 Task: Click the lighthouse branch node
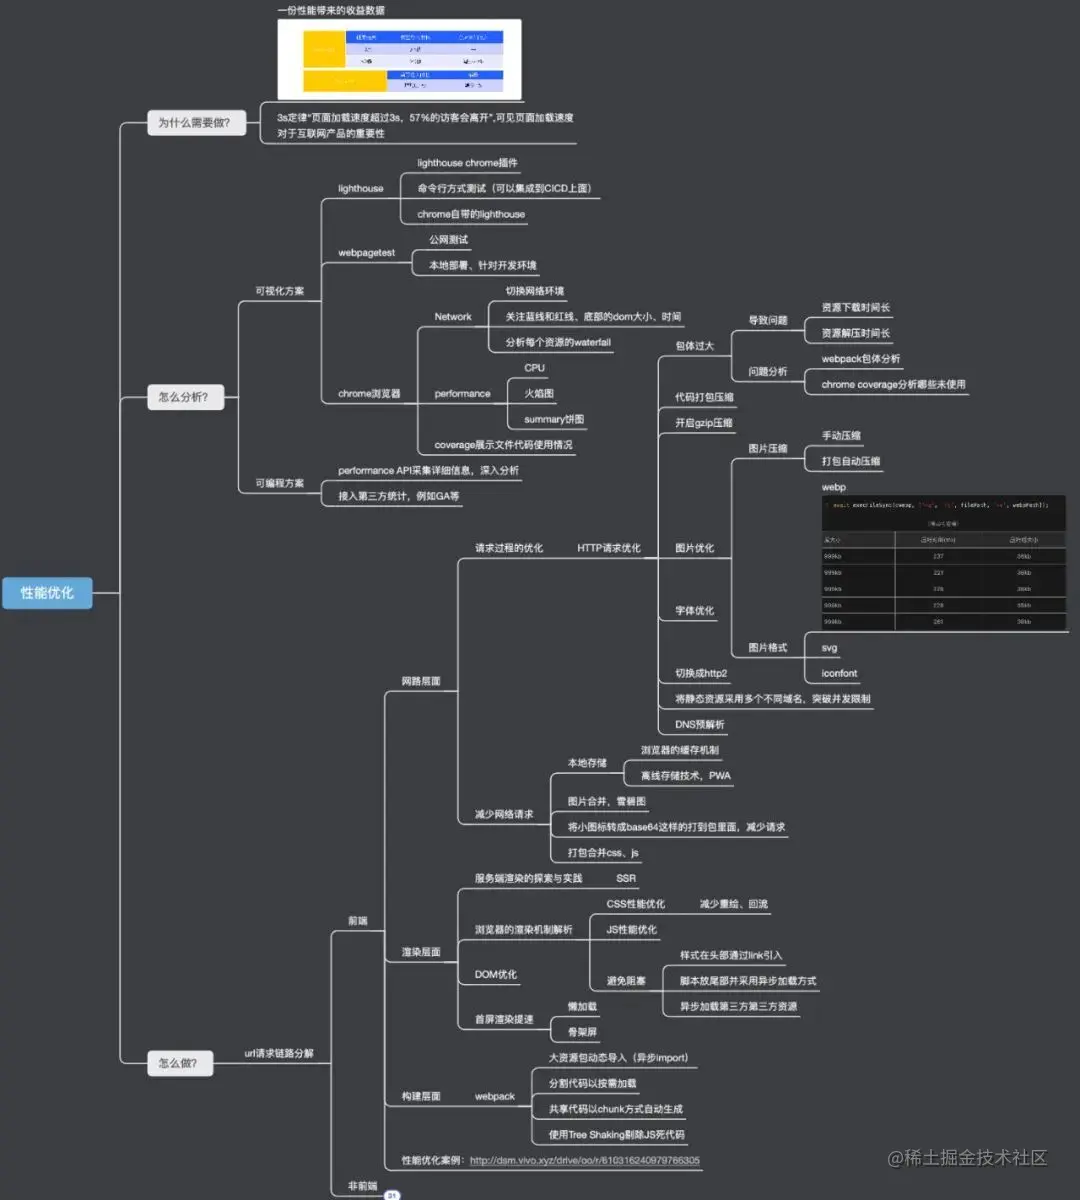point(360,189)
